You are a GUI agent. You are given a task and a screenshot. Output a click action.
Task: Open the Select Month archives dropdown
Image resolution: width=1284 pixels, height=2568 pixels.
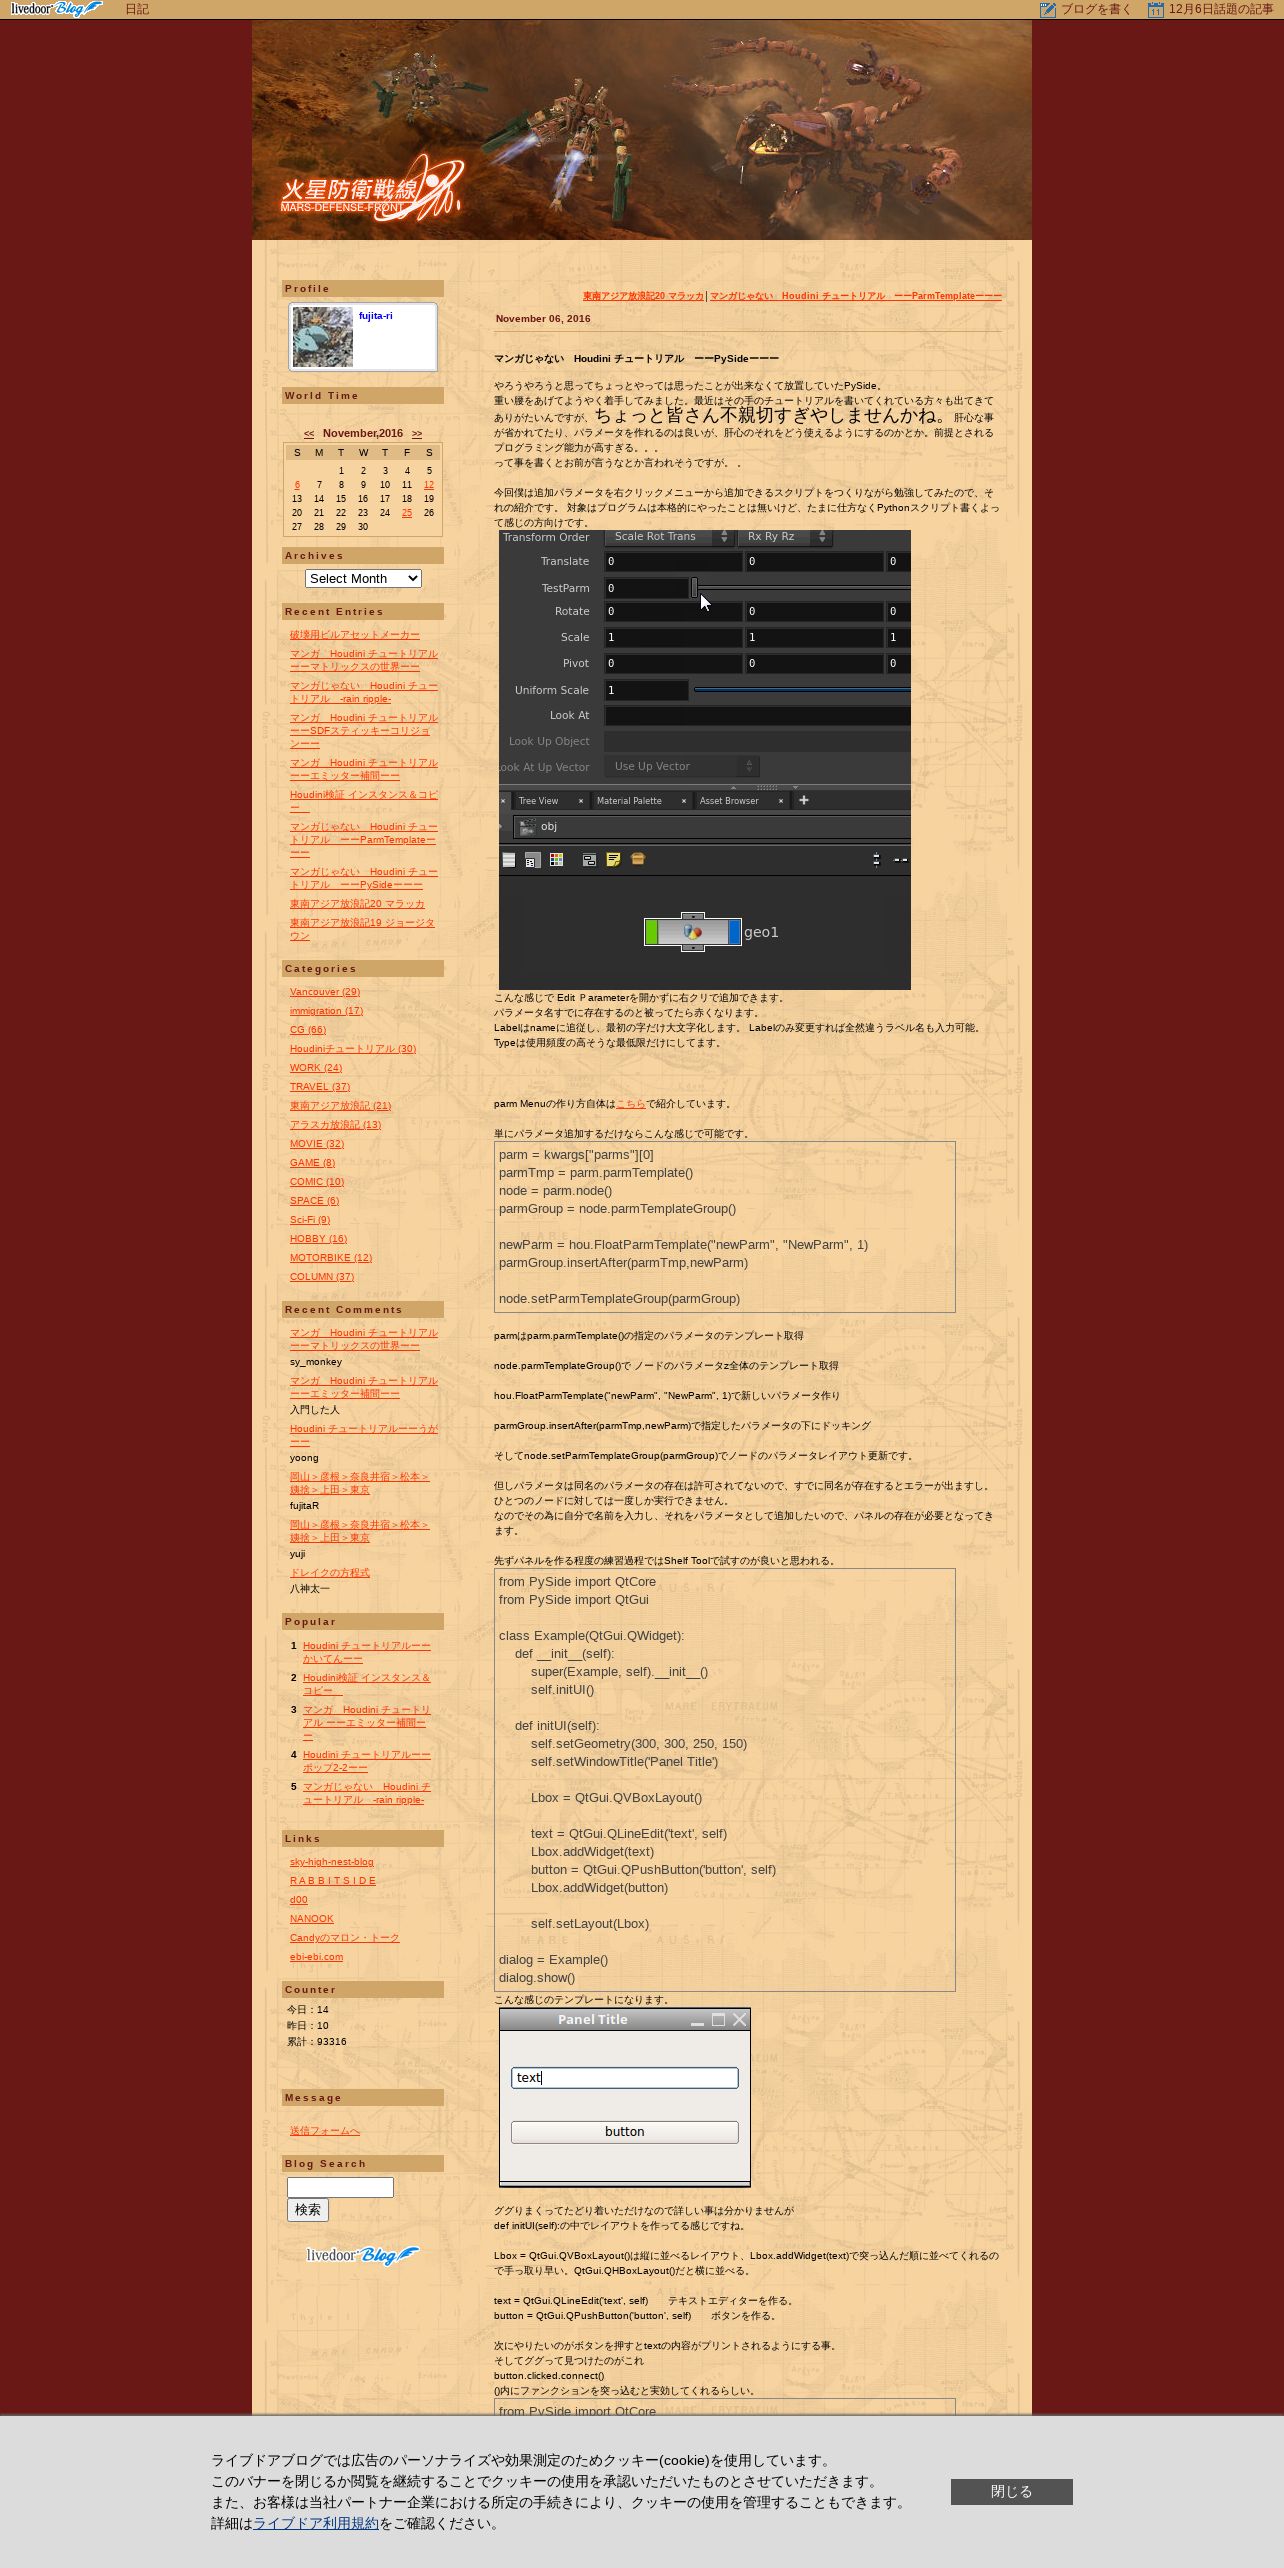click(x=363, y=579)
